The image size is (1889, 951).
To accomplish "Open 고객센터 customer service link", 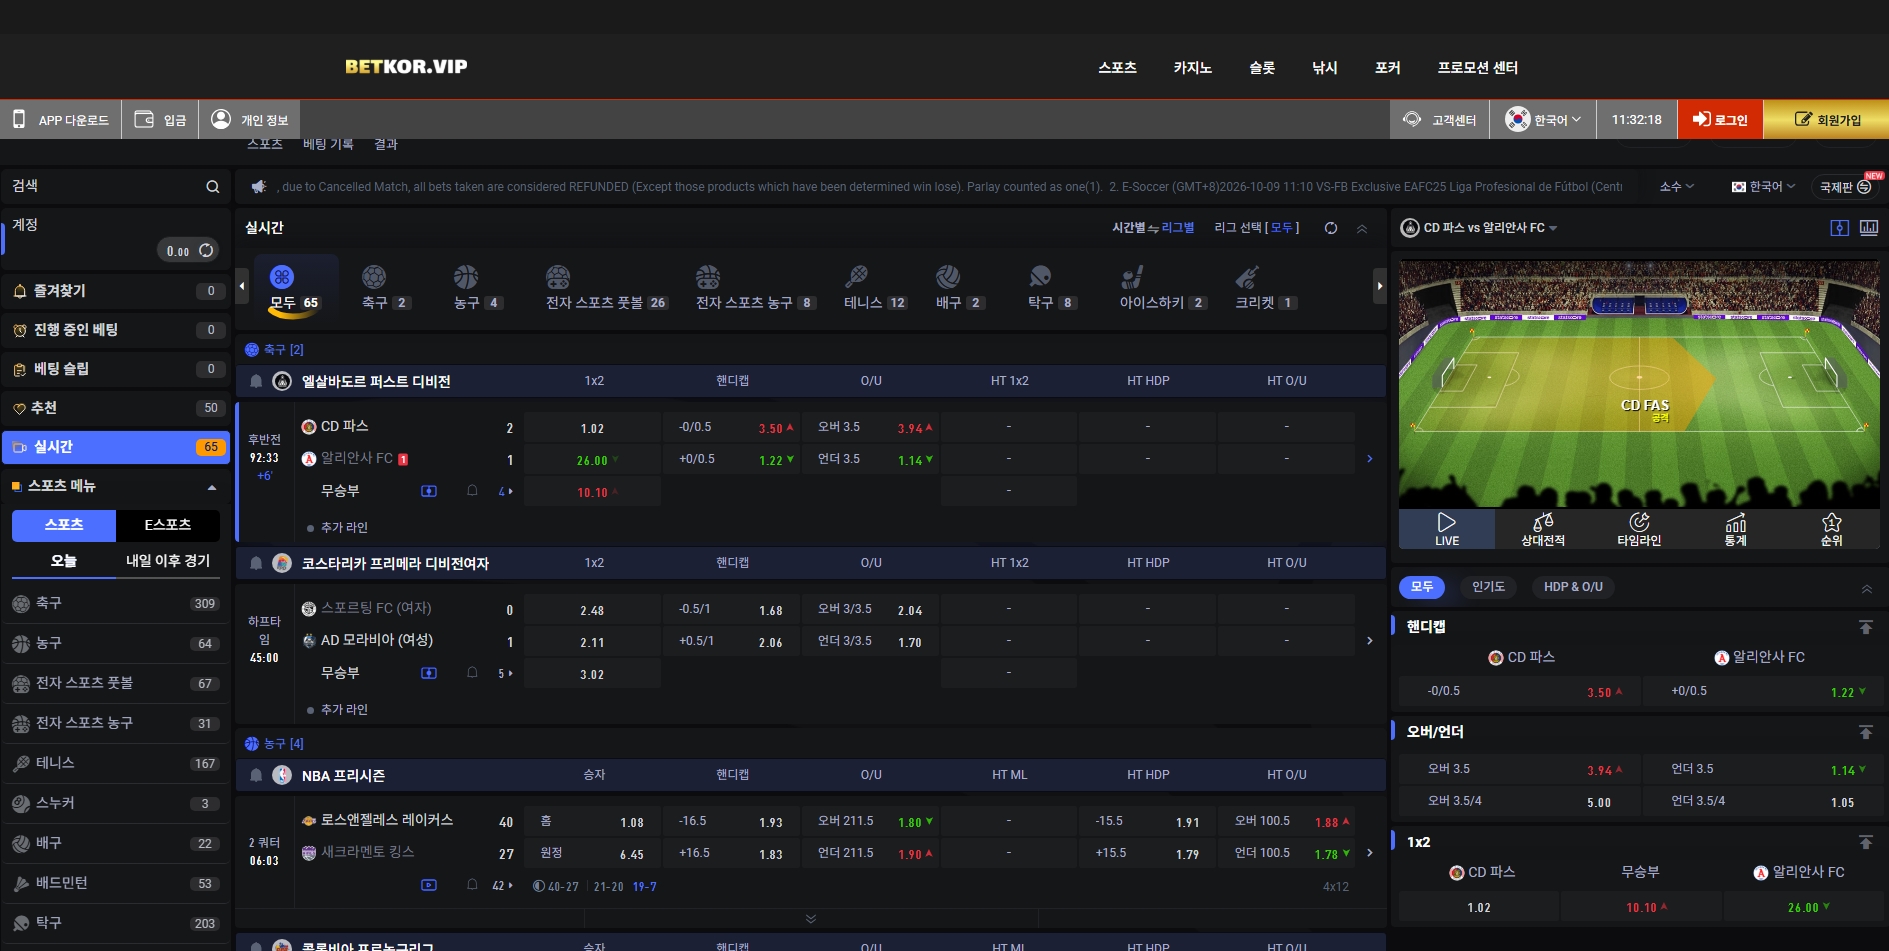I will pos(1440,120).
